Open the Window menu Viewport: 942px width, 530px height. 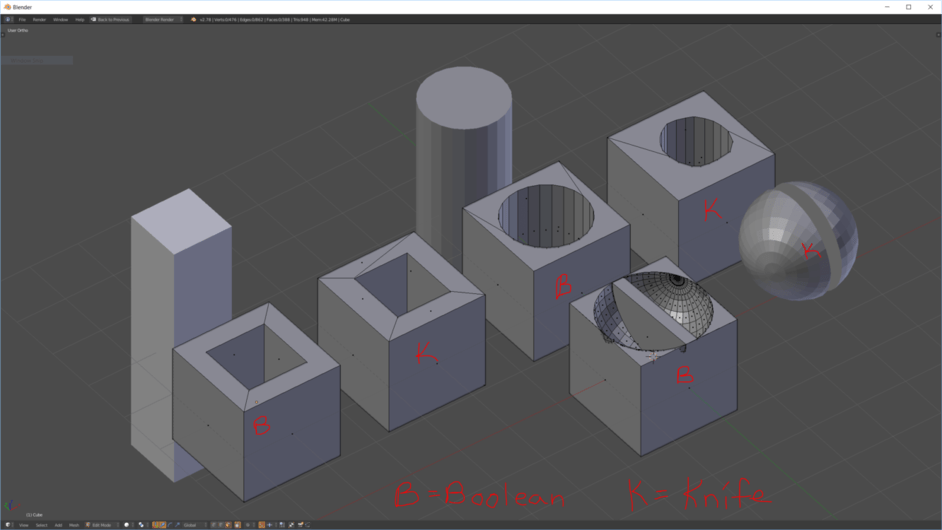(60, 19)
